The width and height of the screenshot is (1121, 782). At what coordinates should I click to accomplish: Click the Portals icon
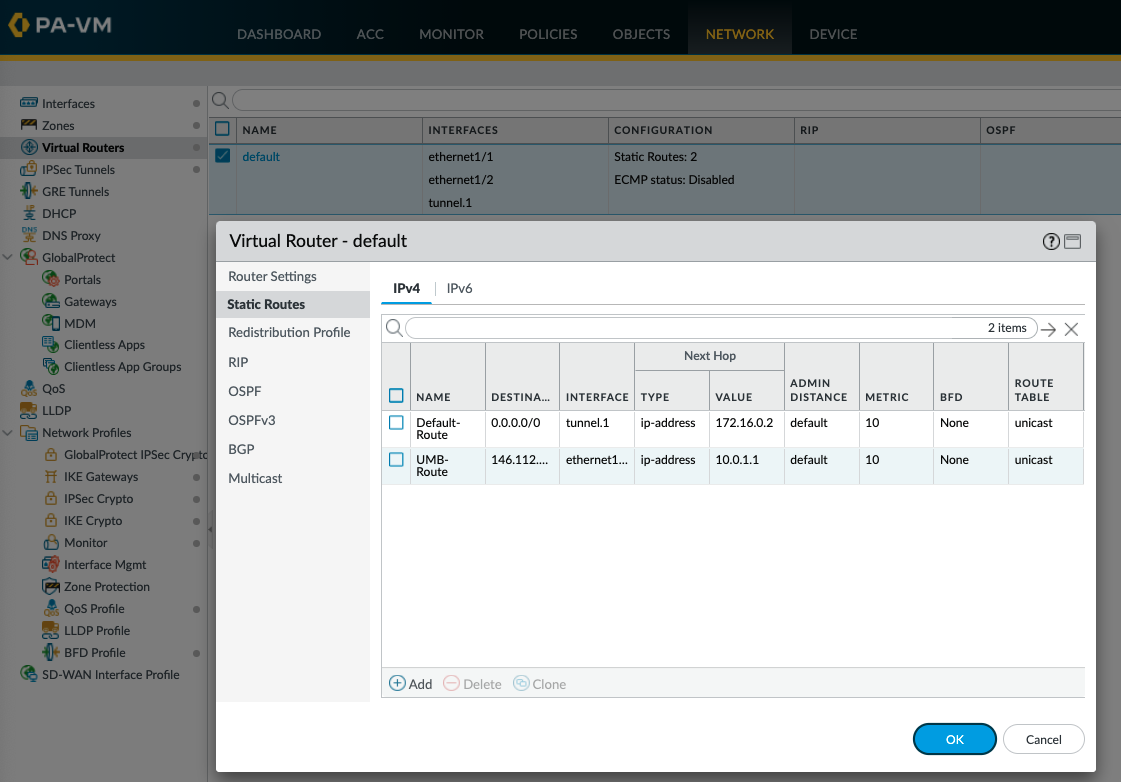[51, 279]
